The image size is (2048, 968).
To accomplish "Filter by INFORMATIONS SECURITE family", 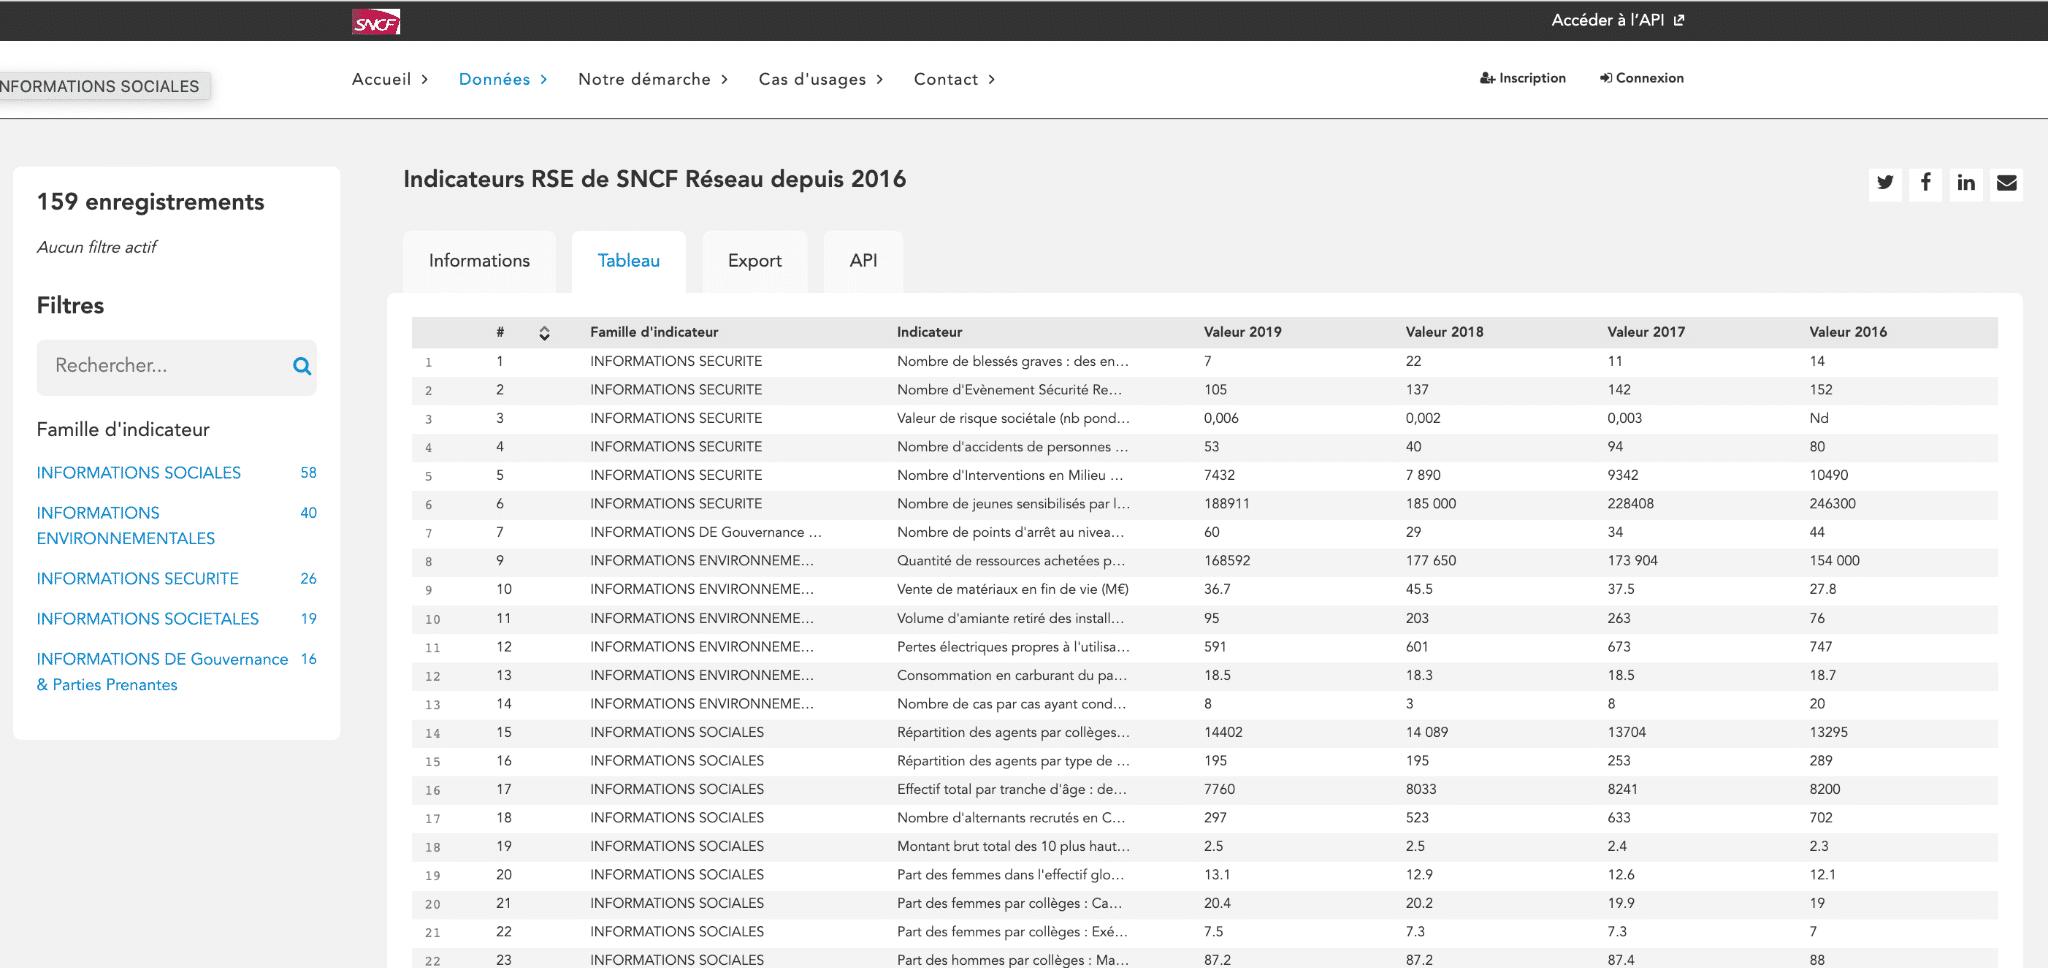I will [138, 579].
